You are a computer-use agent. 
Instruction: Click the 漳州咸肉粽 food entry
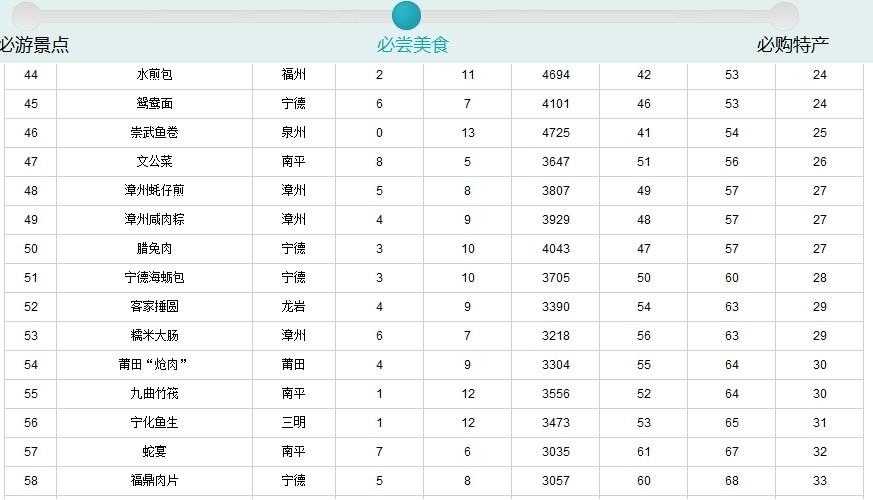[x=154, y=220]
